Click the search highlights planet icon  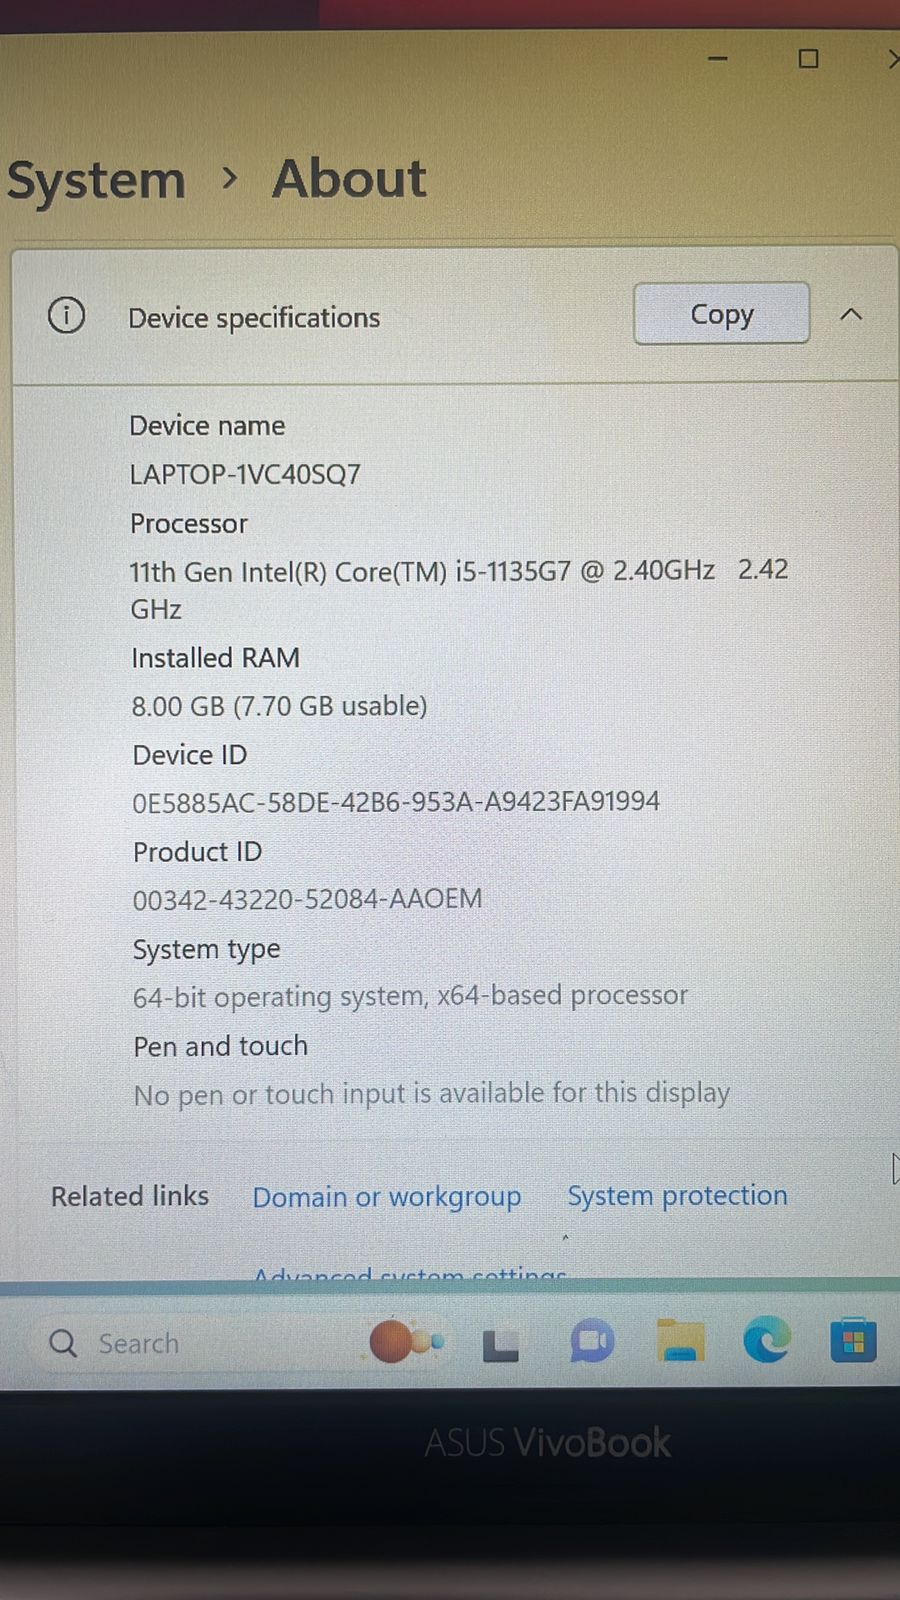point(405,1342)
